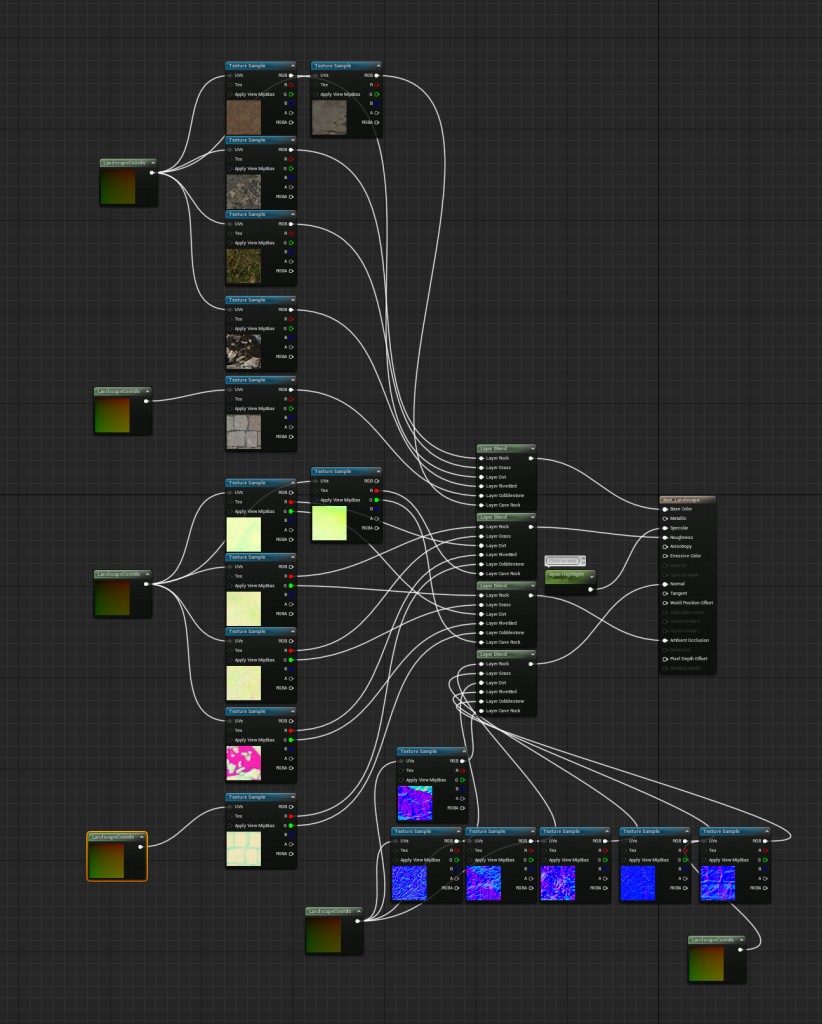Select the Ambient Occlusion pin on Mat_Landscape
Viewport: 822px width, 1024px height.
tap(666, 640)
